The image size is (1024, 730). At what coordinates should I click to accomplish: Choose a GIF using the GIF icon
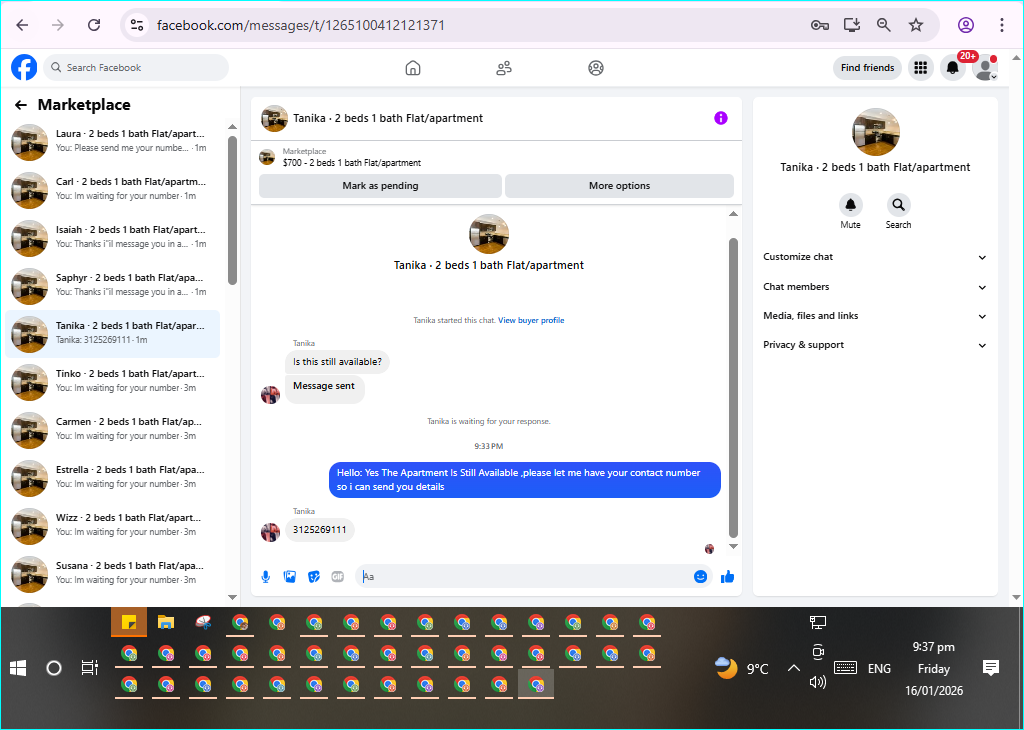pos(338,577)
